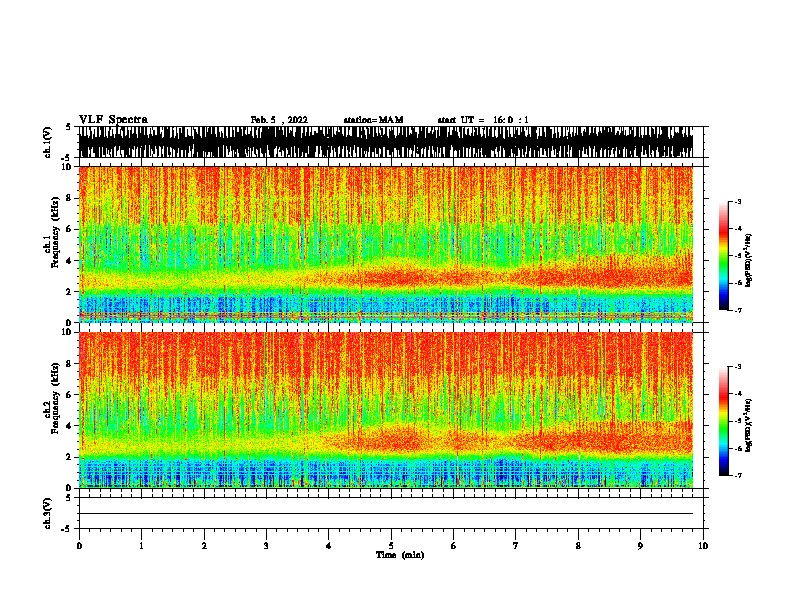Image resolution: width=792 pixels, height=612 pixels.
Task: Click the "station=MAM" header label
Action: (x=373, y=120)
